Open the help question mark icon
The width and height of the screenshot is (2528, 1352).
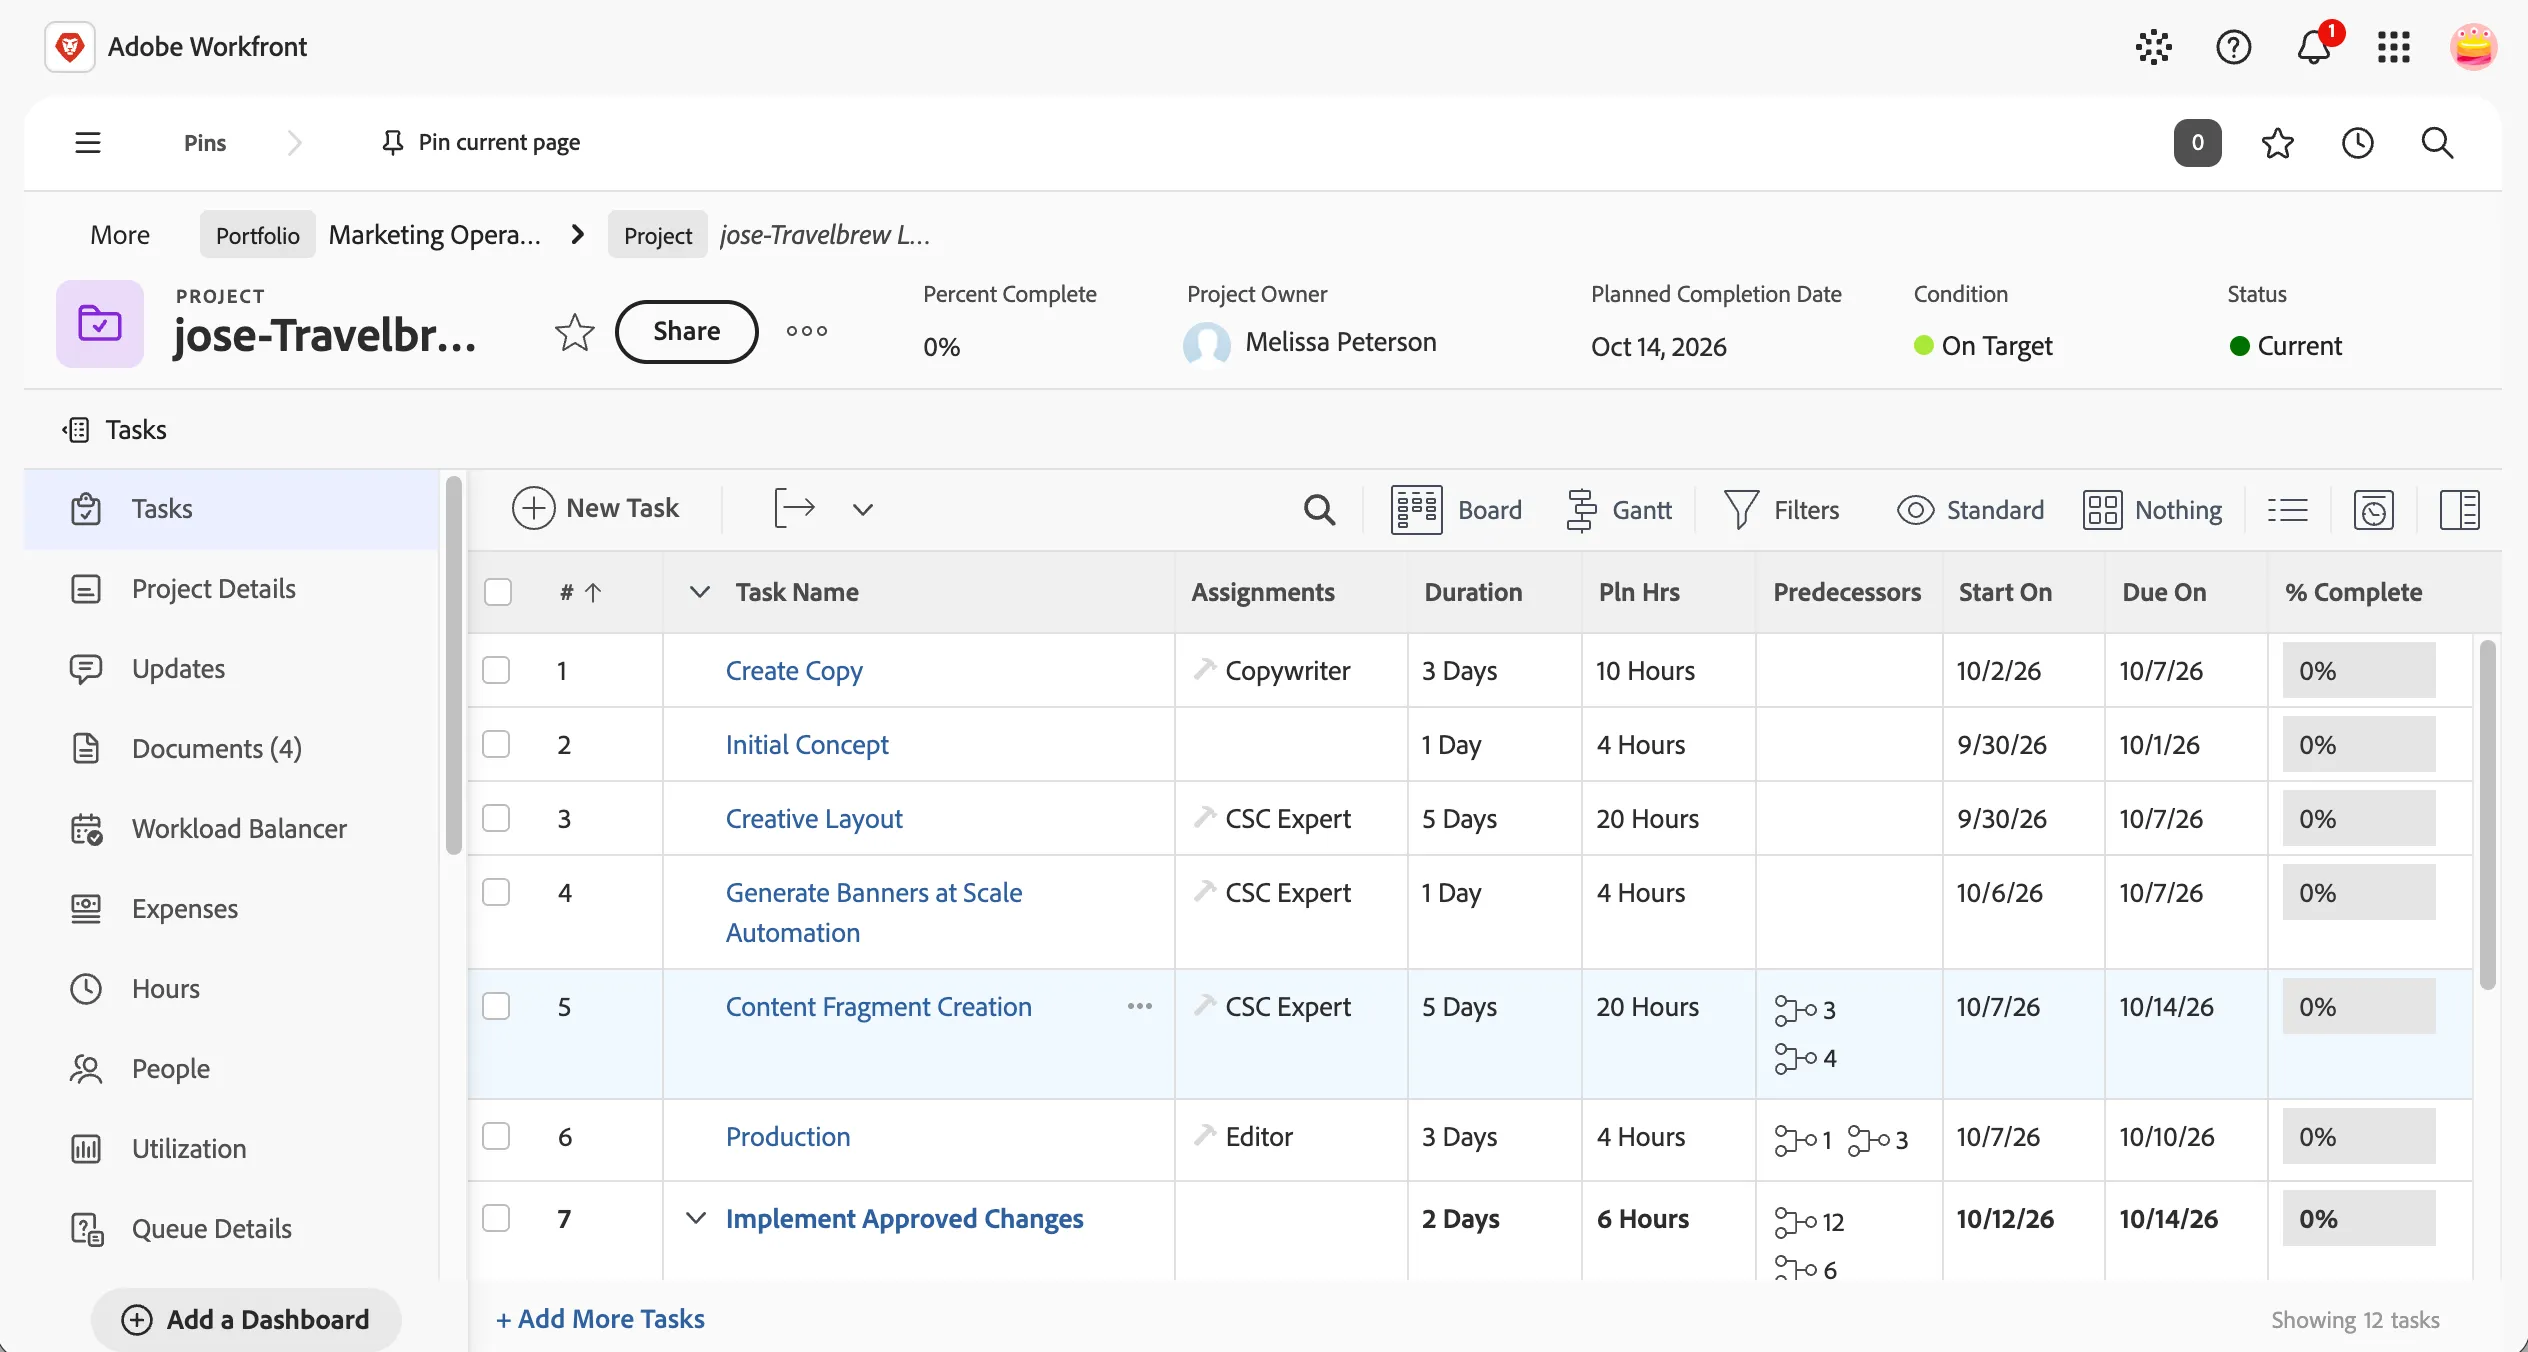[x=2233, y=47]
